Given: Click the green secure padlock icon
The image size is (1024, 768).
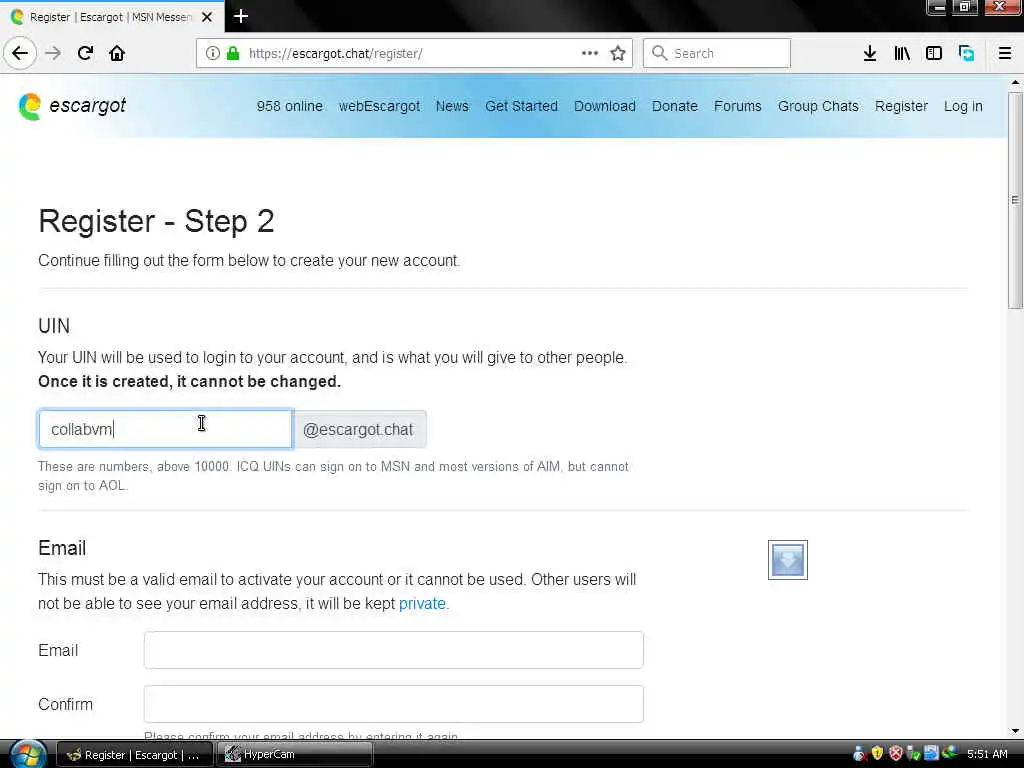Looking at the screenshot, I should [232, 53].
